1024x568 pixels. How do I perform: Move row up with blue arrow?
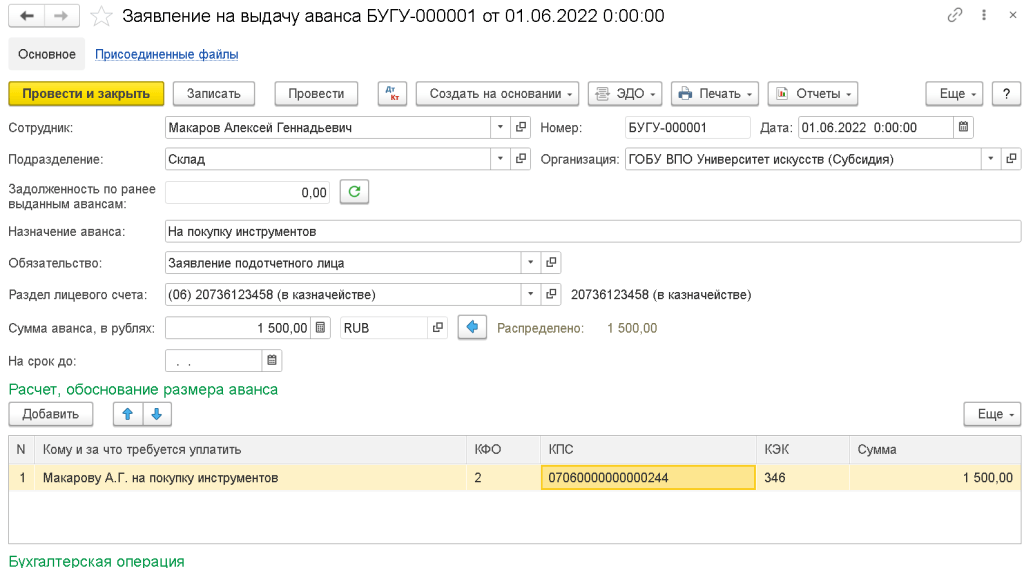tap(127, 414)
